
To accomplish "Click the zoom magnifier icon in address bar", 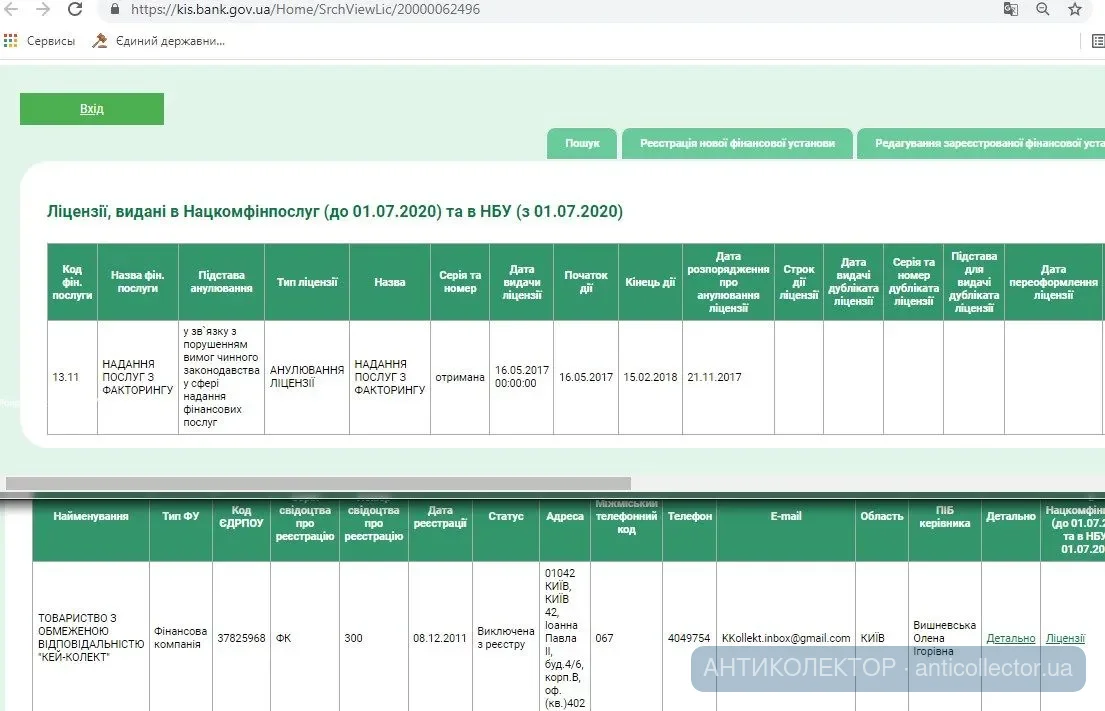I will tap(1042, 9).
